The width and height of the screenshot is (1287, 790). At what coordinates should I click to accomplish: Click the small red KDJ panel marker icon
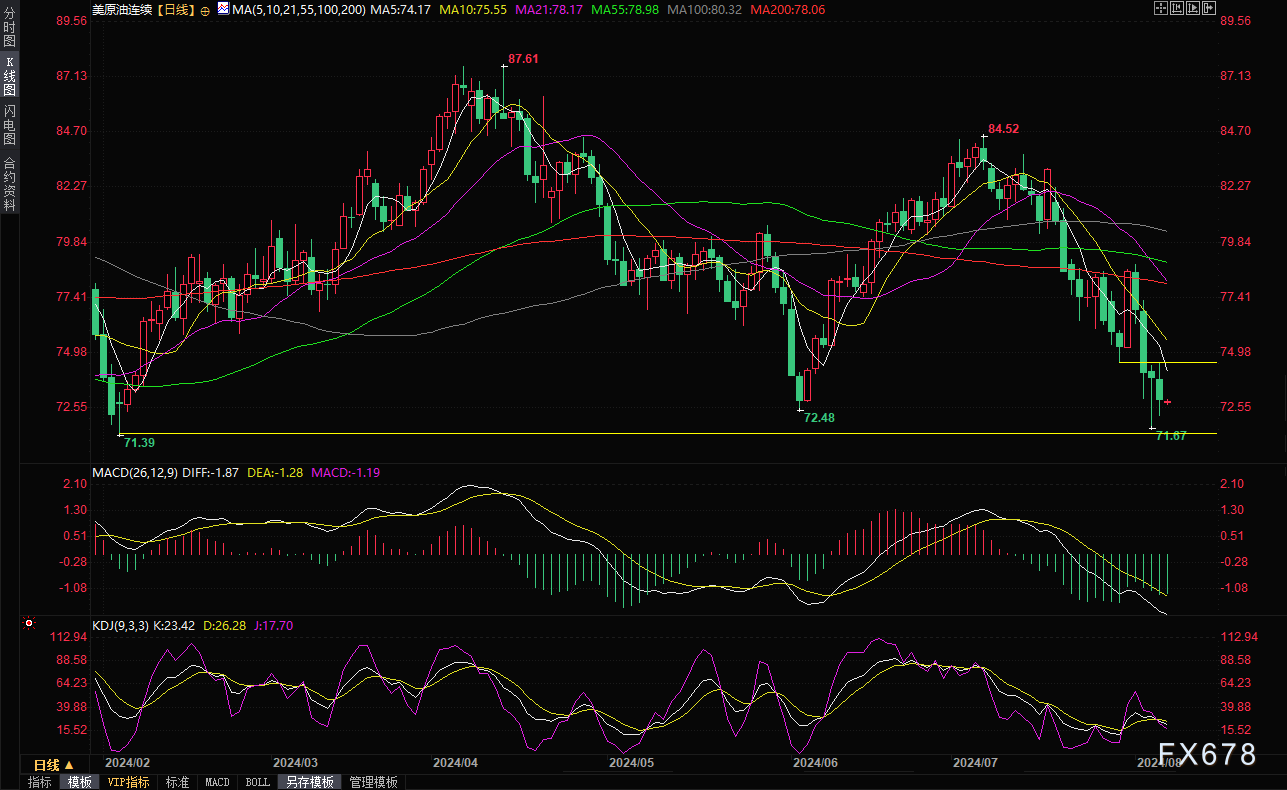[29, 623]
